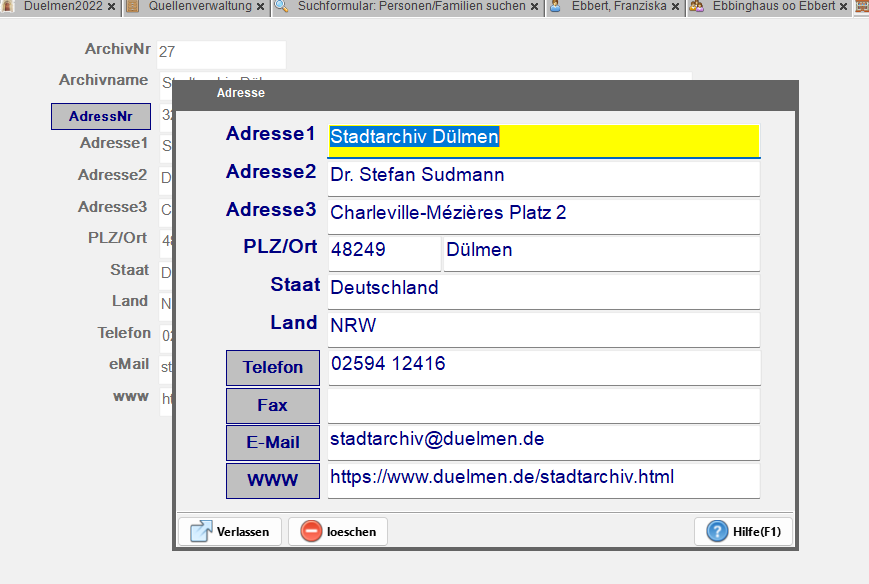This screenshot has height=584, width=869.
Task: Click the Telefon button
Action: point(272,368)
